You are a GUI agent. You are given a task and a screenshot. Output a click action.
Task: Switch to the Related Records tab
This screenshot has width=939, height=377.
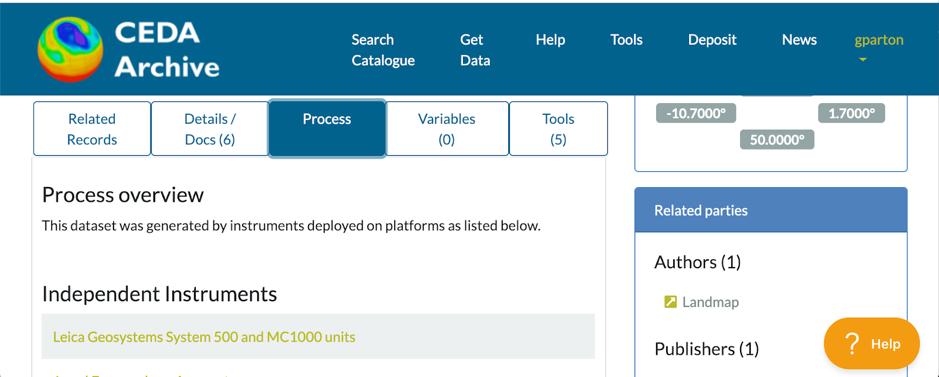[92, 129]
